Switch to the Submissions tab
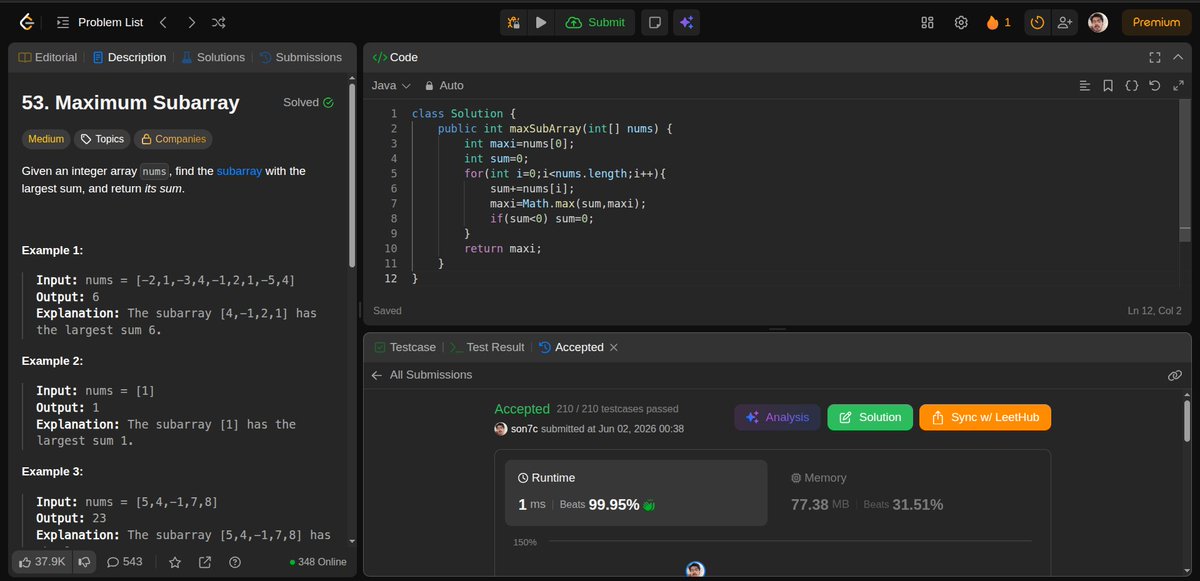The height and width of the screenshot is (581, 1200). click(x=301, y=57)
